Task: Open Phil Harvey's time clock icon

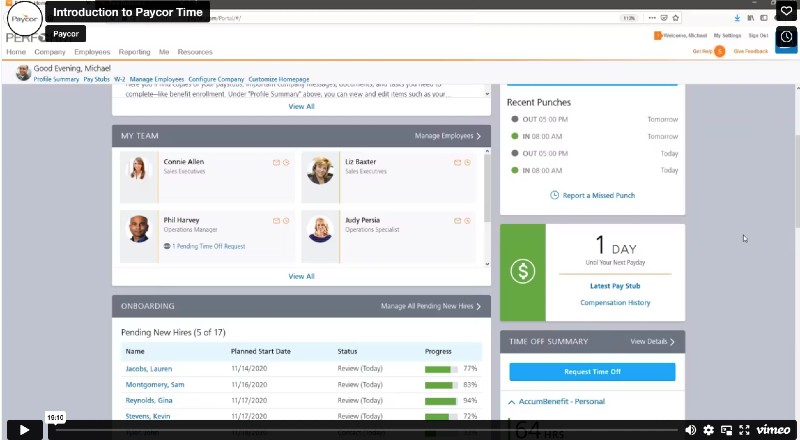Action: [286, 221]
